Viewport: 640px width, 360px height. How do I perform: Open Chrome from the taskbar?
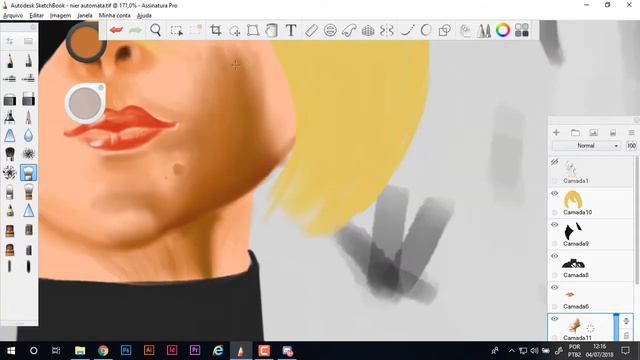point(103,351)
